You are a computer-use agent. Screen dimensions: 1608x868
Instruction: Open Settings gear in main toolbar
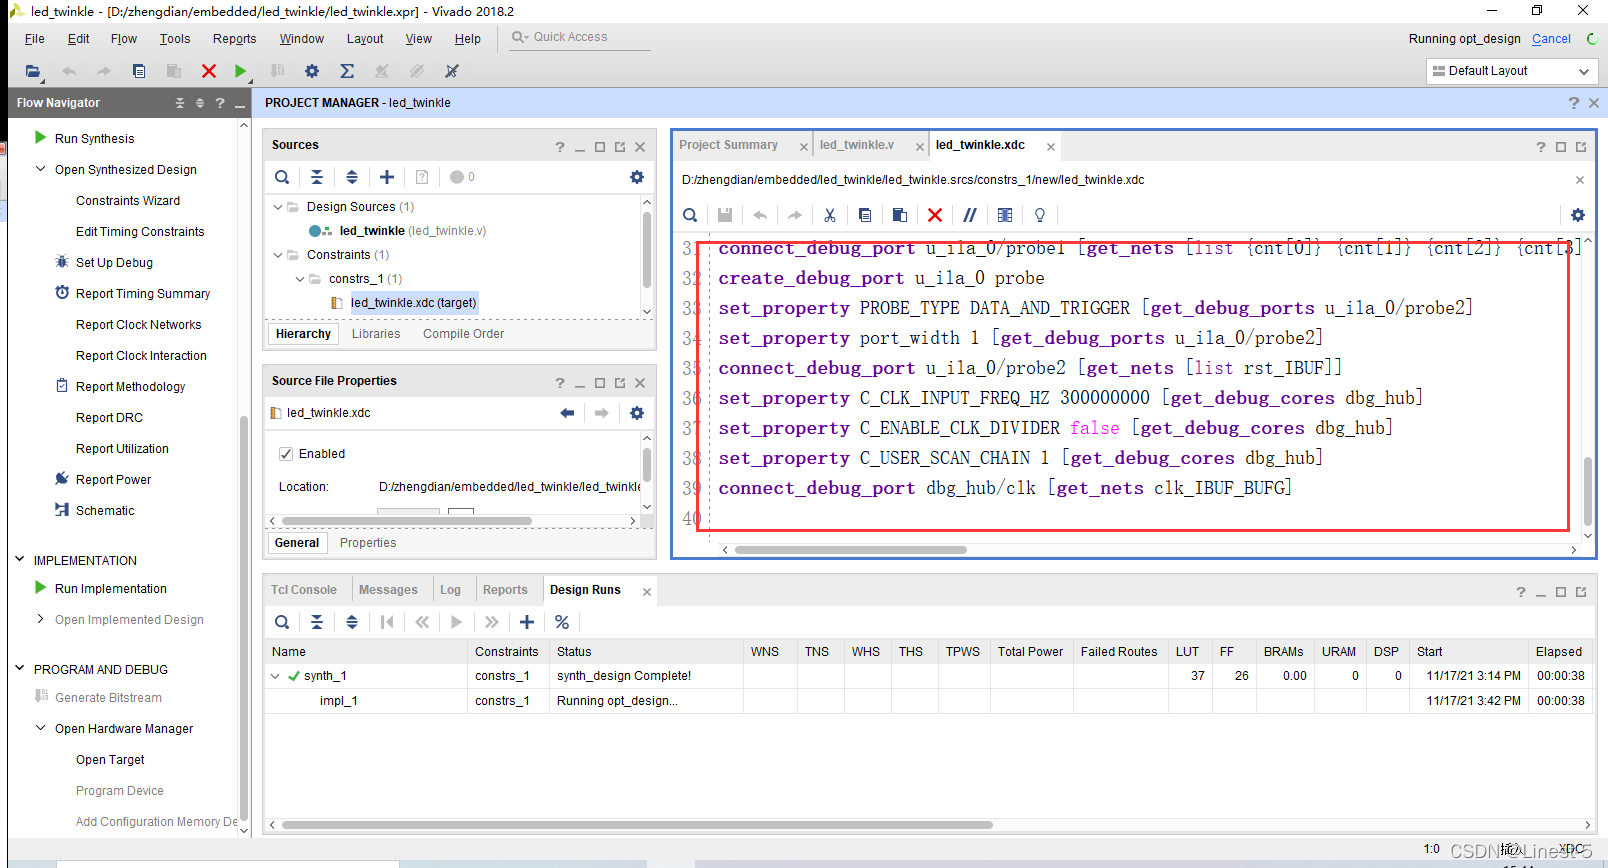click(312, 71)
